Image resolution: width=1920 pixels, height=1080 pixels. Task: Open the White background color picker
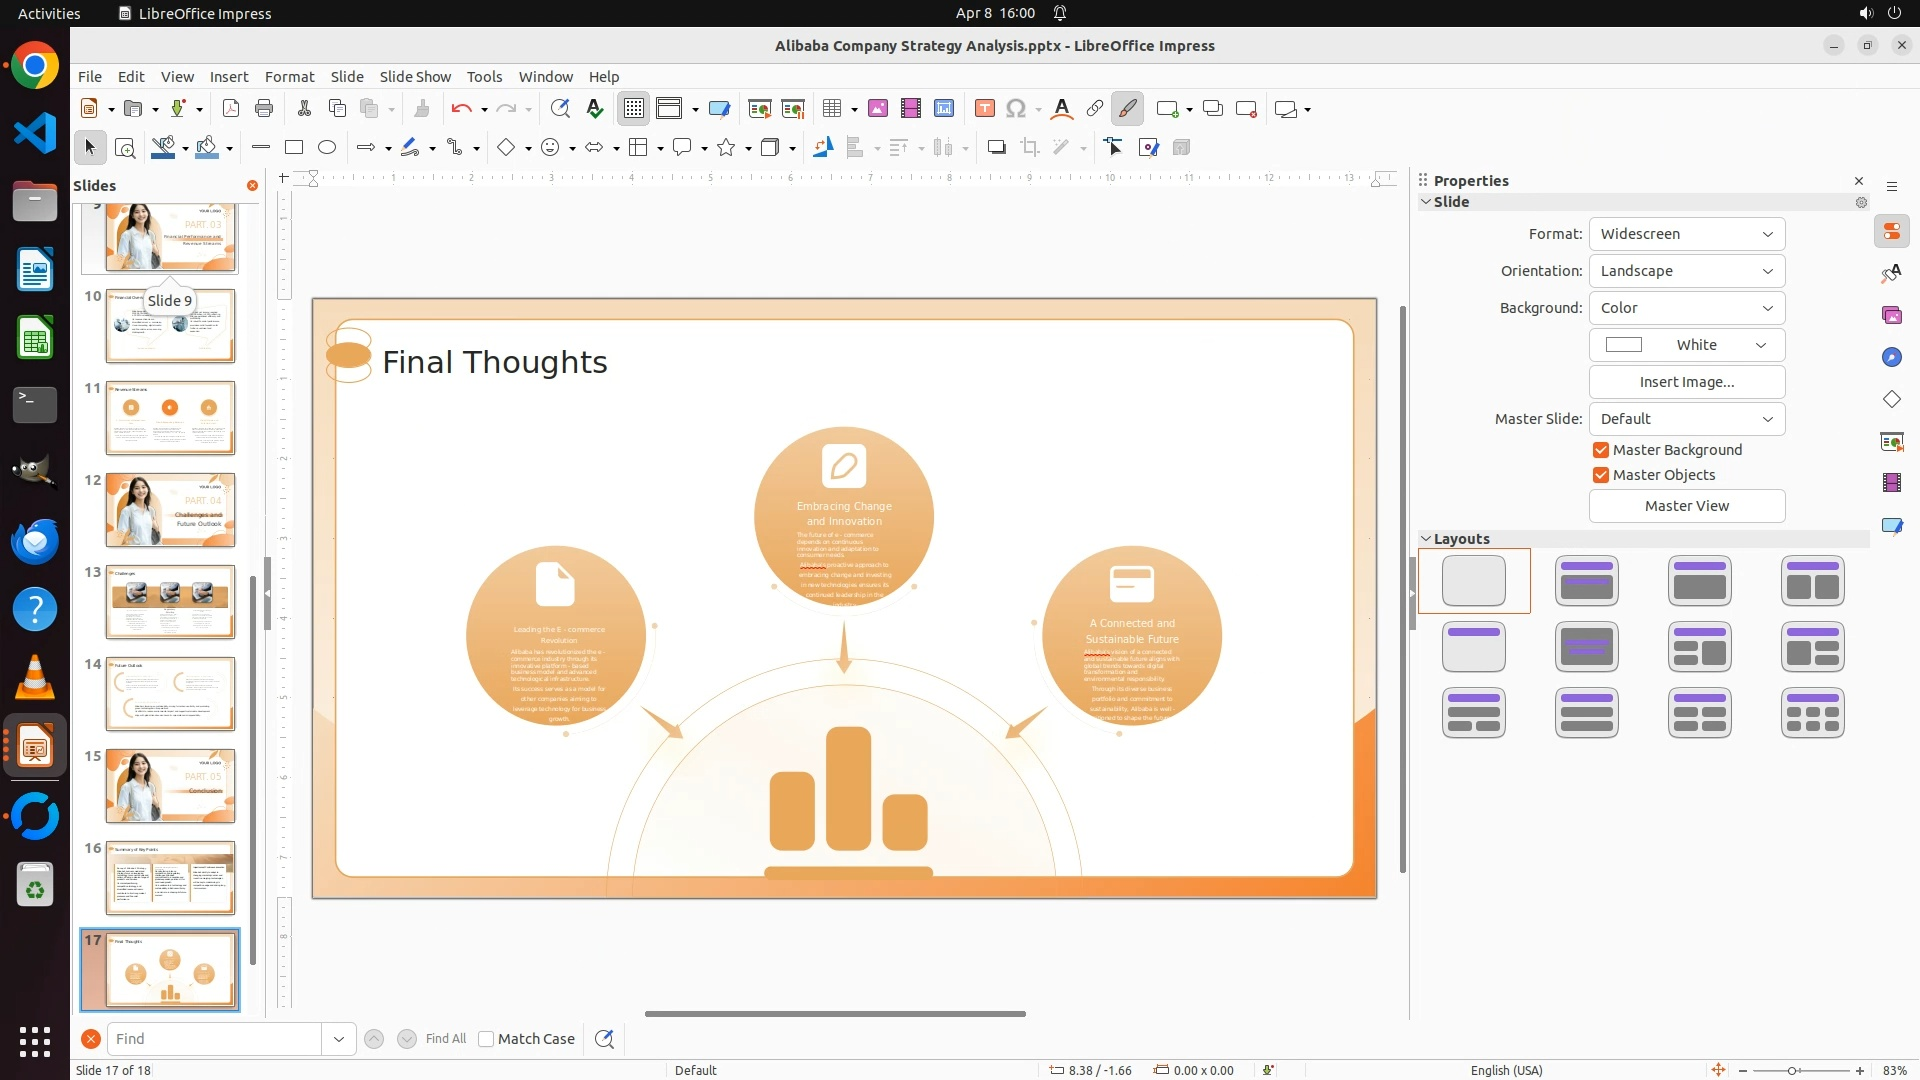1686,345
